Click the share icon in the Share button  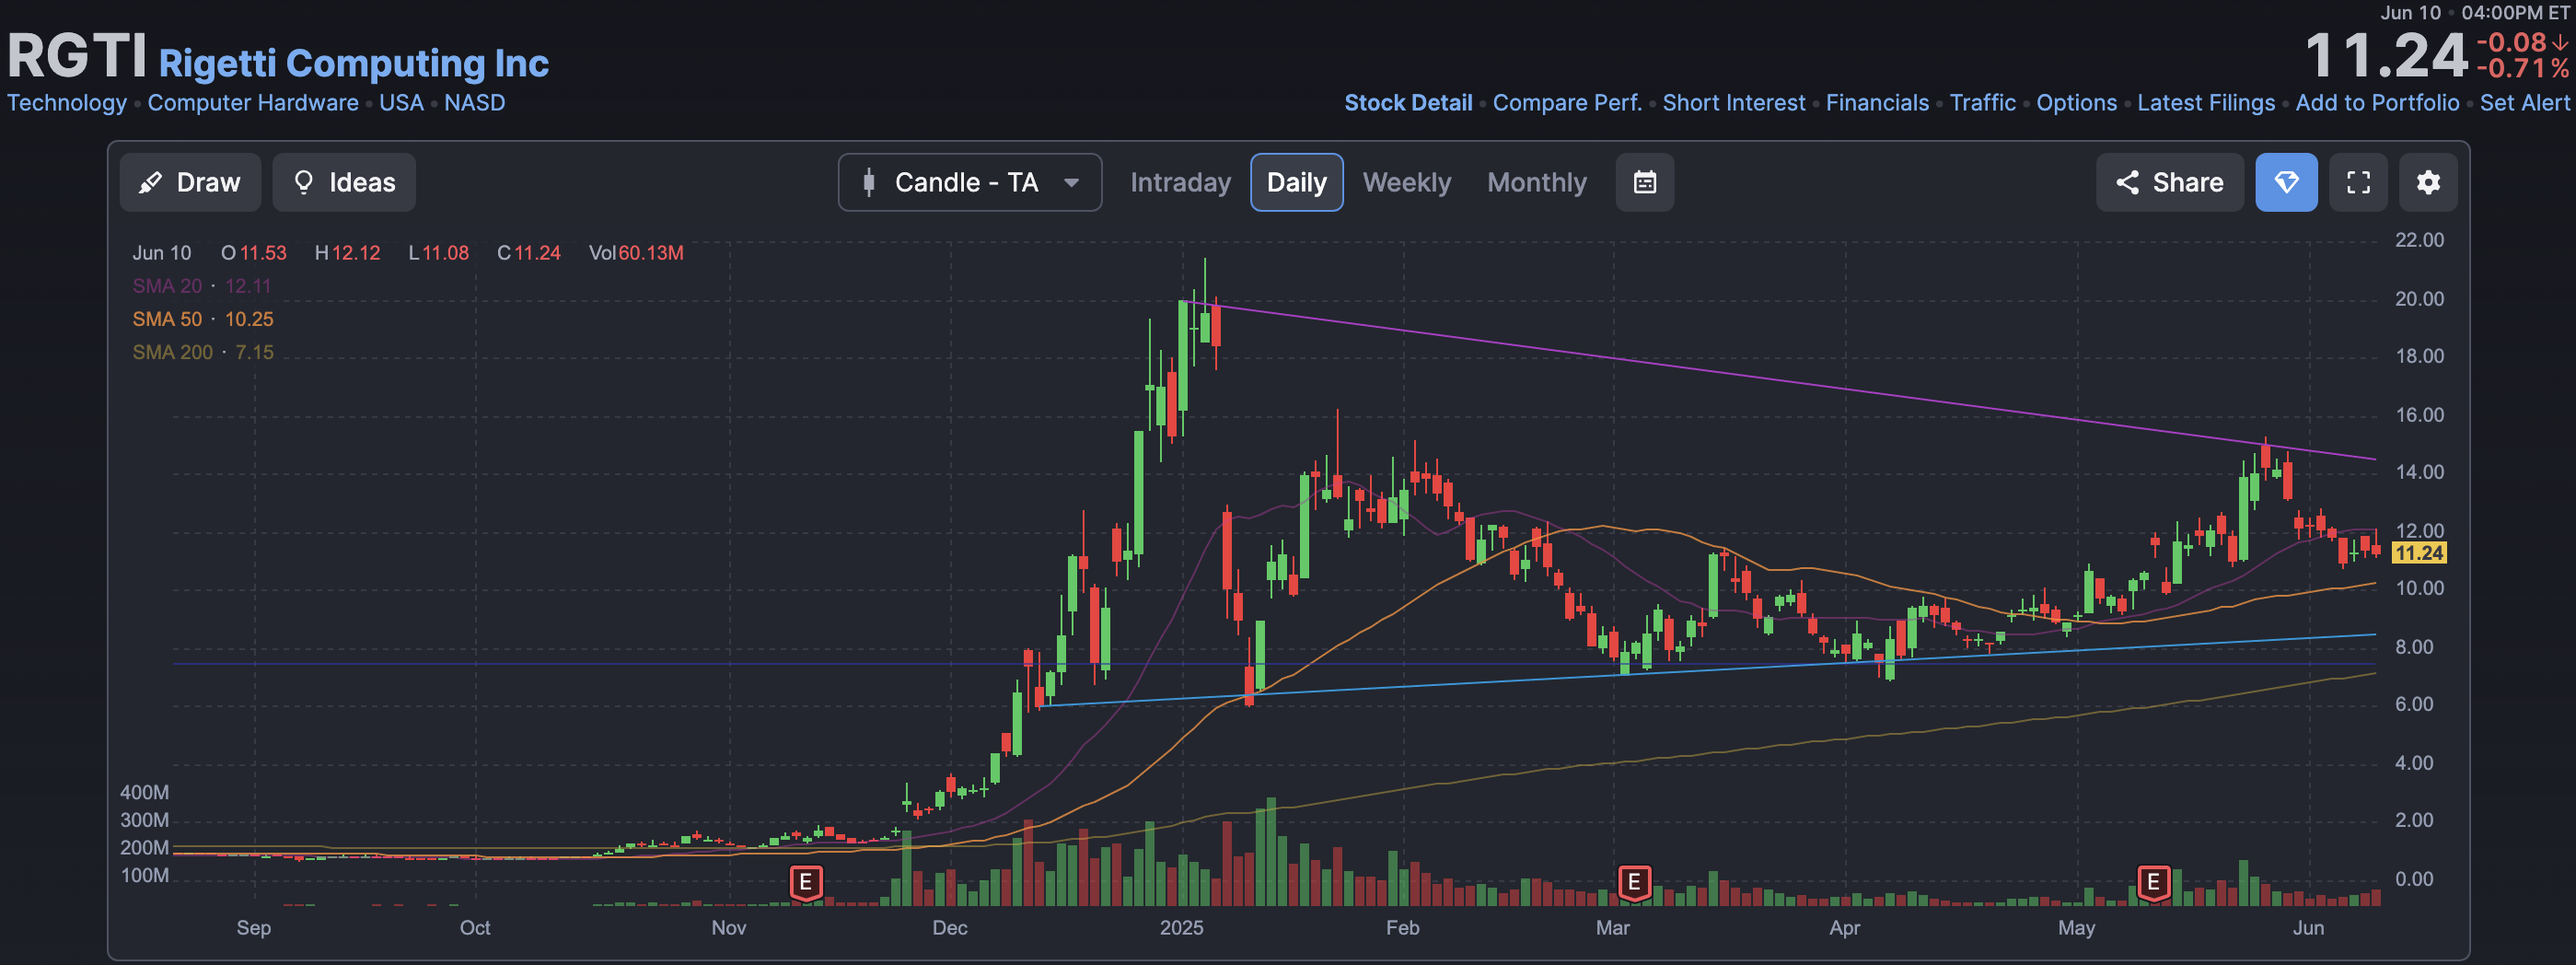point(2127,182)
